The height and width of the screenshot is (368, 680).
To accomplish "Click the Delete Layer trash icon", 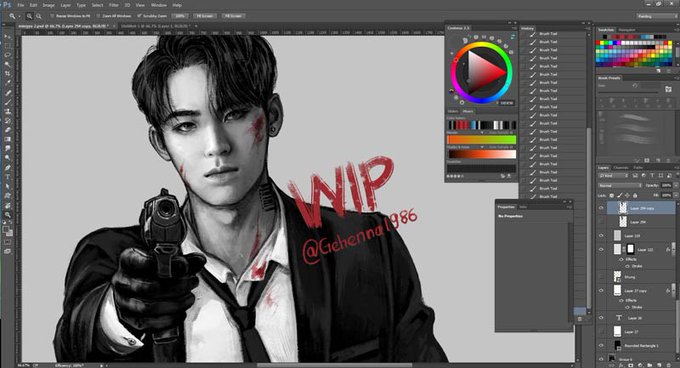I will coord(670,365).
